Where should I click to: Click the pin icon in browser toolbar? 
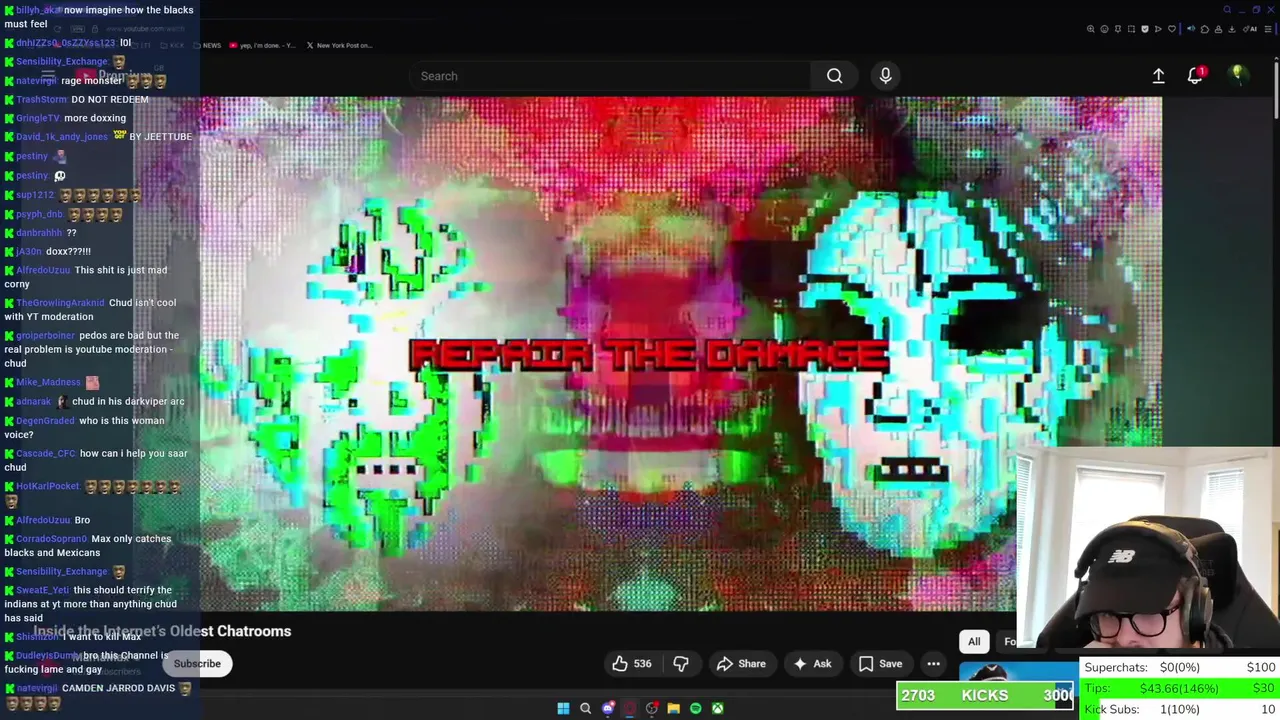(x=1118, y=29)
